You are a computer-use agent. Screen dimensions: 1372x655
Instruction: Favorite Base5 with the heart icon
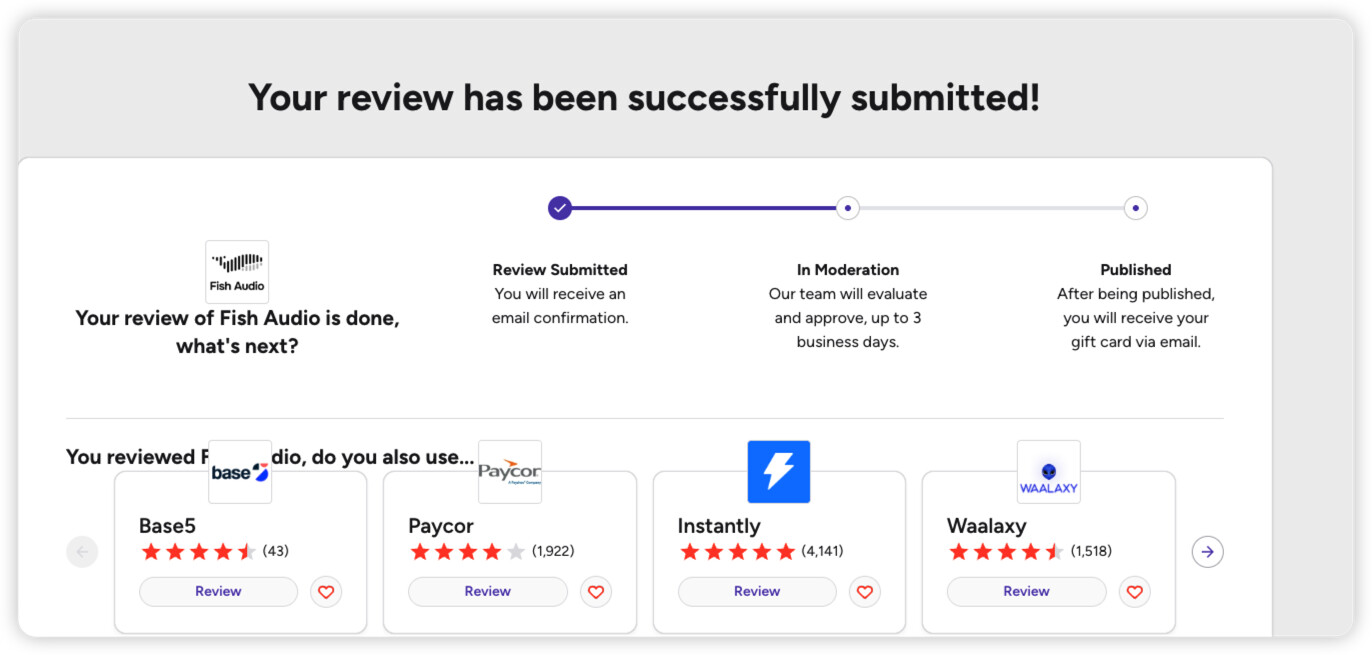326,592
